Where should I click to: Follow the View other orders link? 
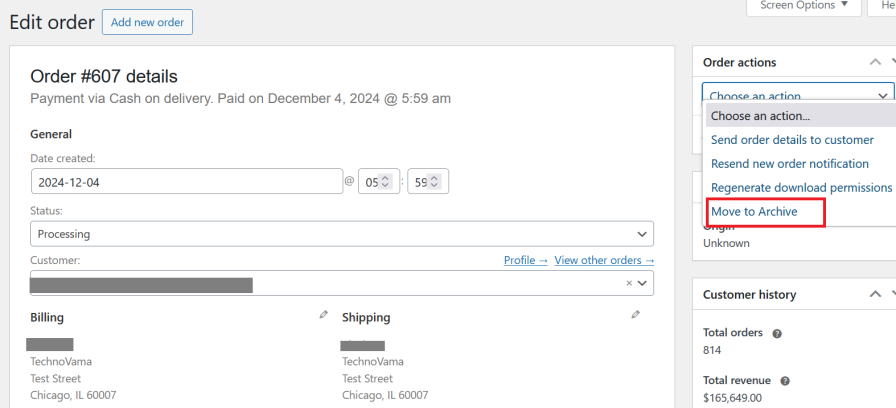tap(604, 261)
